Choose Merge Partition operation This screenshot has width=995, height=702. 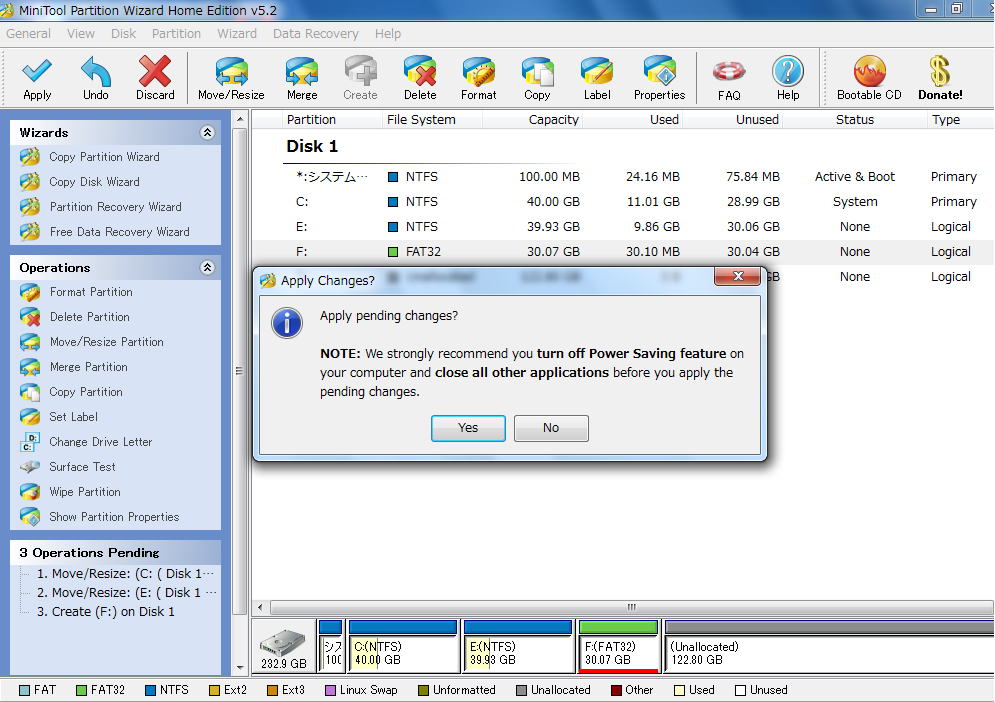(x=88, y=367)
